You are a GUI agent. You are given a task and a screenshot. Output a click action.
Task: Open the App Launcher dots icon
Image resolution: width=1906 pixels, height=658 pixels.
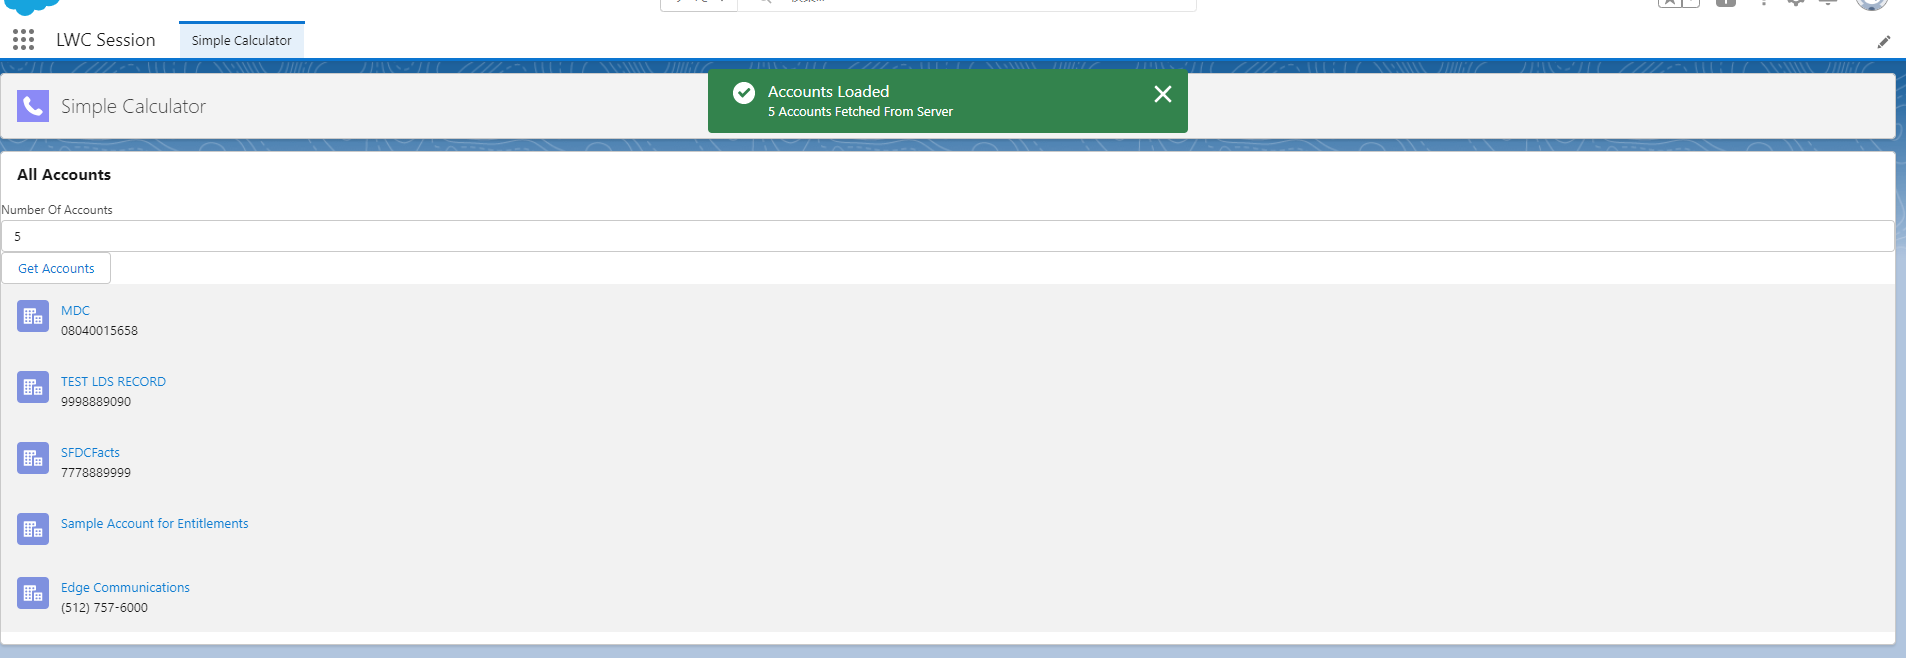[23, 40]
